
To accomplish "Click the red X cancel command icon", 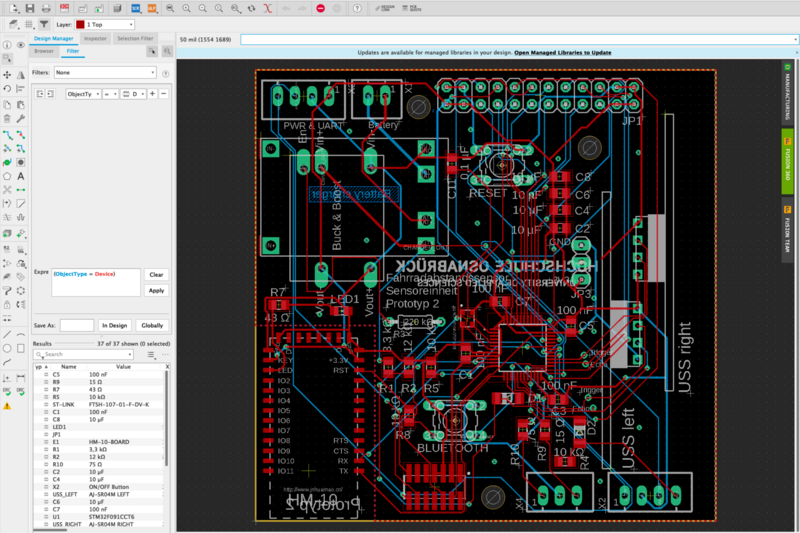I will point(267,8).
